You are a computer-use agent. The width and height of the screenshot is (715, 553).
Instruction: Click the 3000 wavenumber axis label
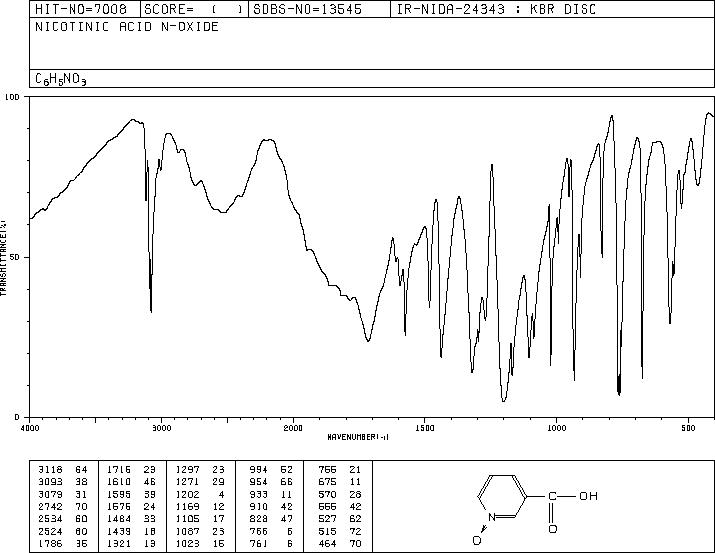(162, 428)
